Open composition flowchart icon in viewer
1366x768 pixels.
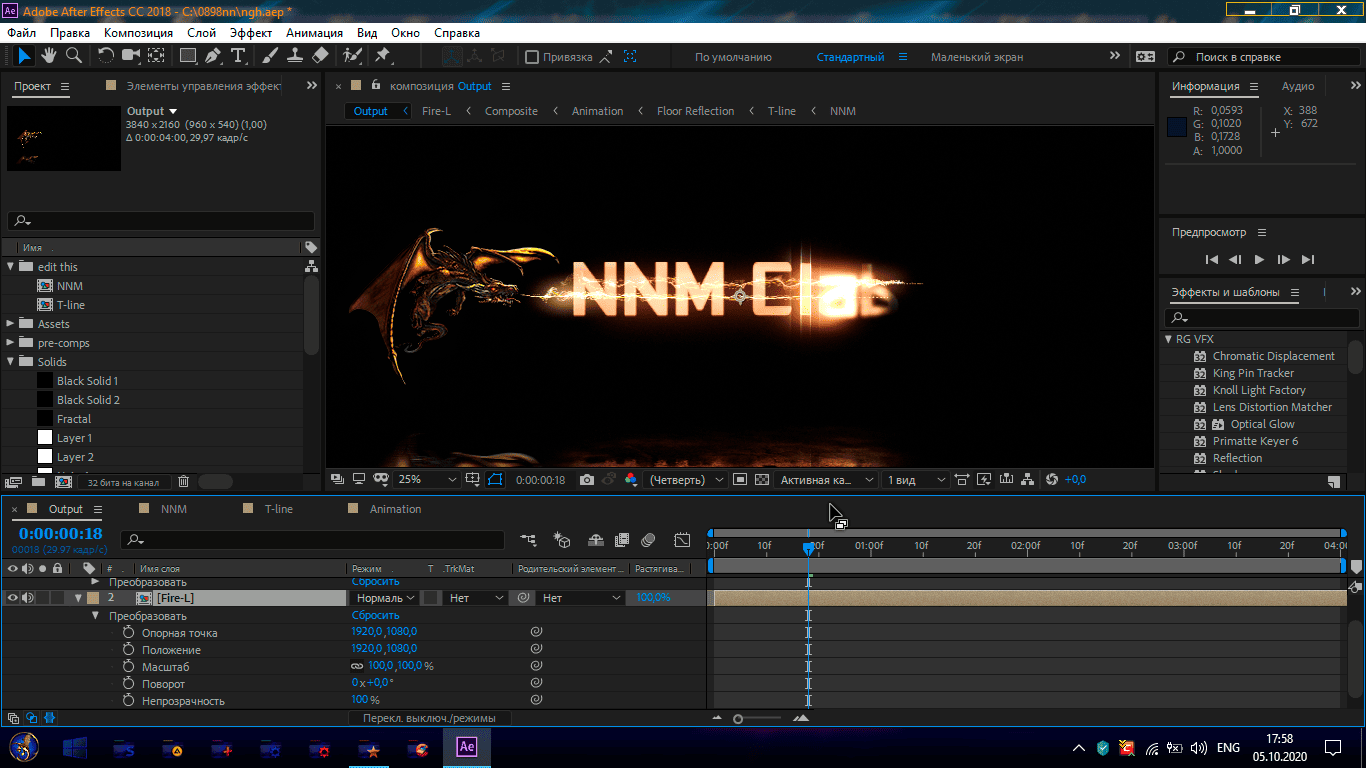1027,480
